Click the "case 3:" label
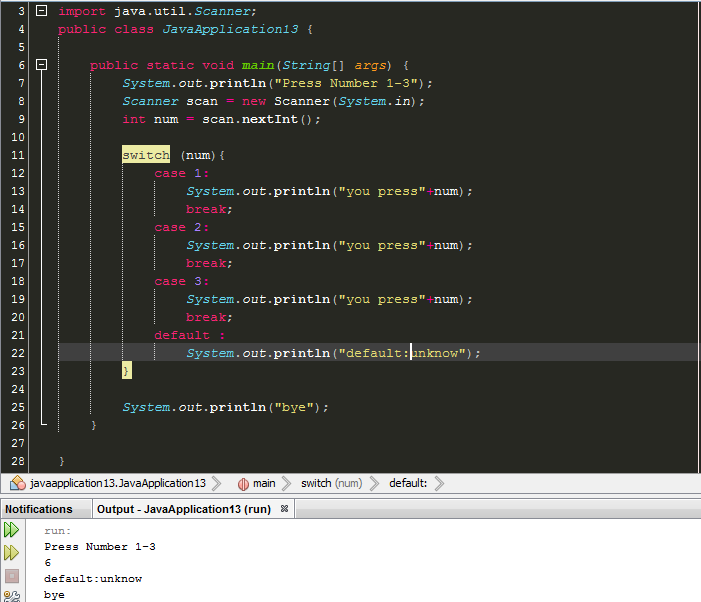 tap(182, 281)
